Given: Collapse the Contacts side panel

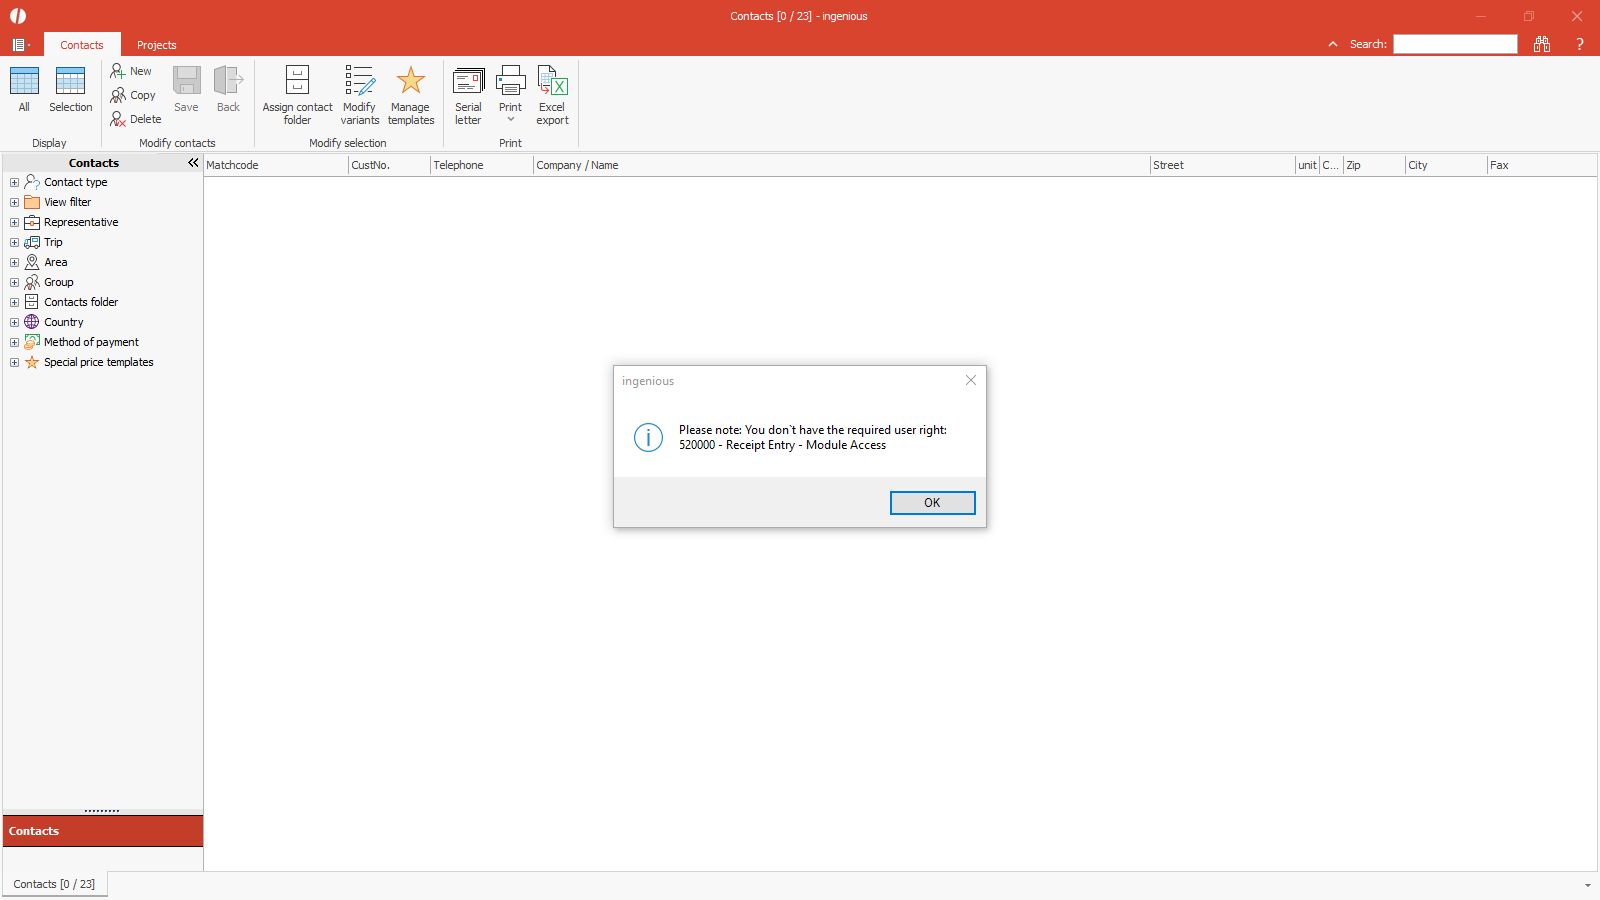Looking at the screenshot, I should click(193, 162).
